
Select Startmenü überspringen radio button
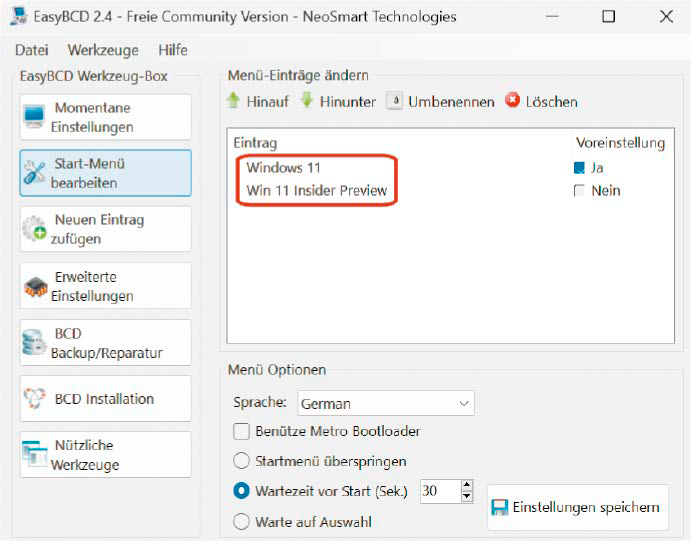[241, 461]
